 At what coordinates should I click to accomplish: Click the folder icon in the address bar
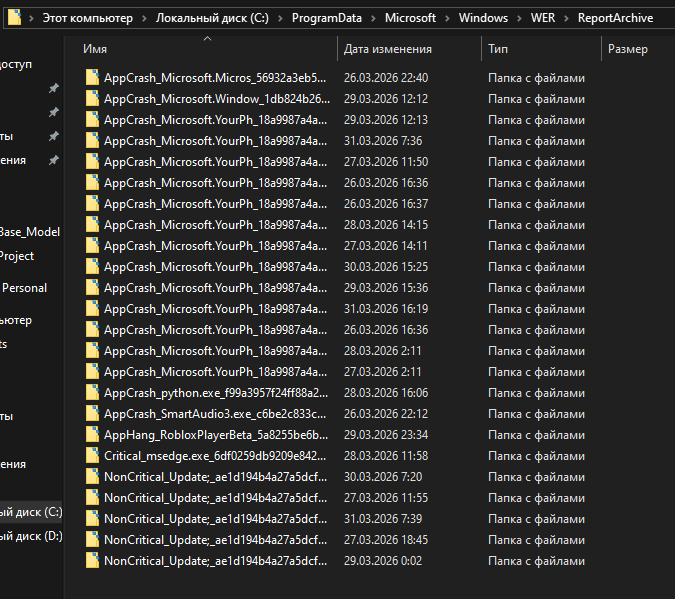pos(14,18)
